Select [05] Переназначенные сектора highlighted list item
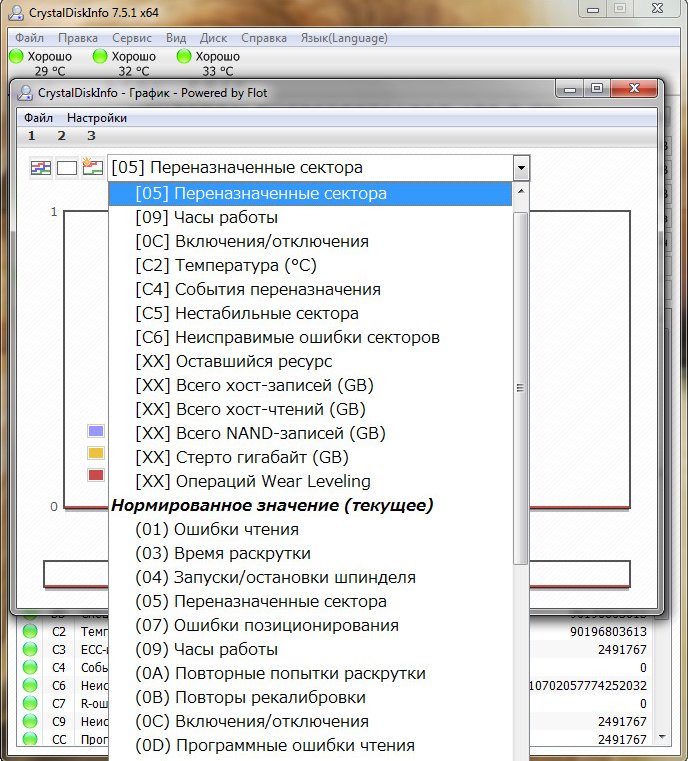This screenshot has width=688, height=761. pyautogui.click(x=311, y=194)
